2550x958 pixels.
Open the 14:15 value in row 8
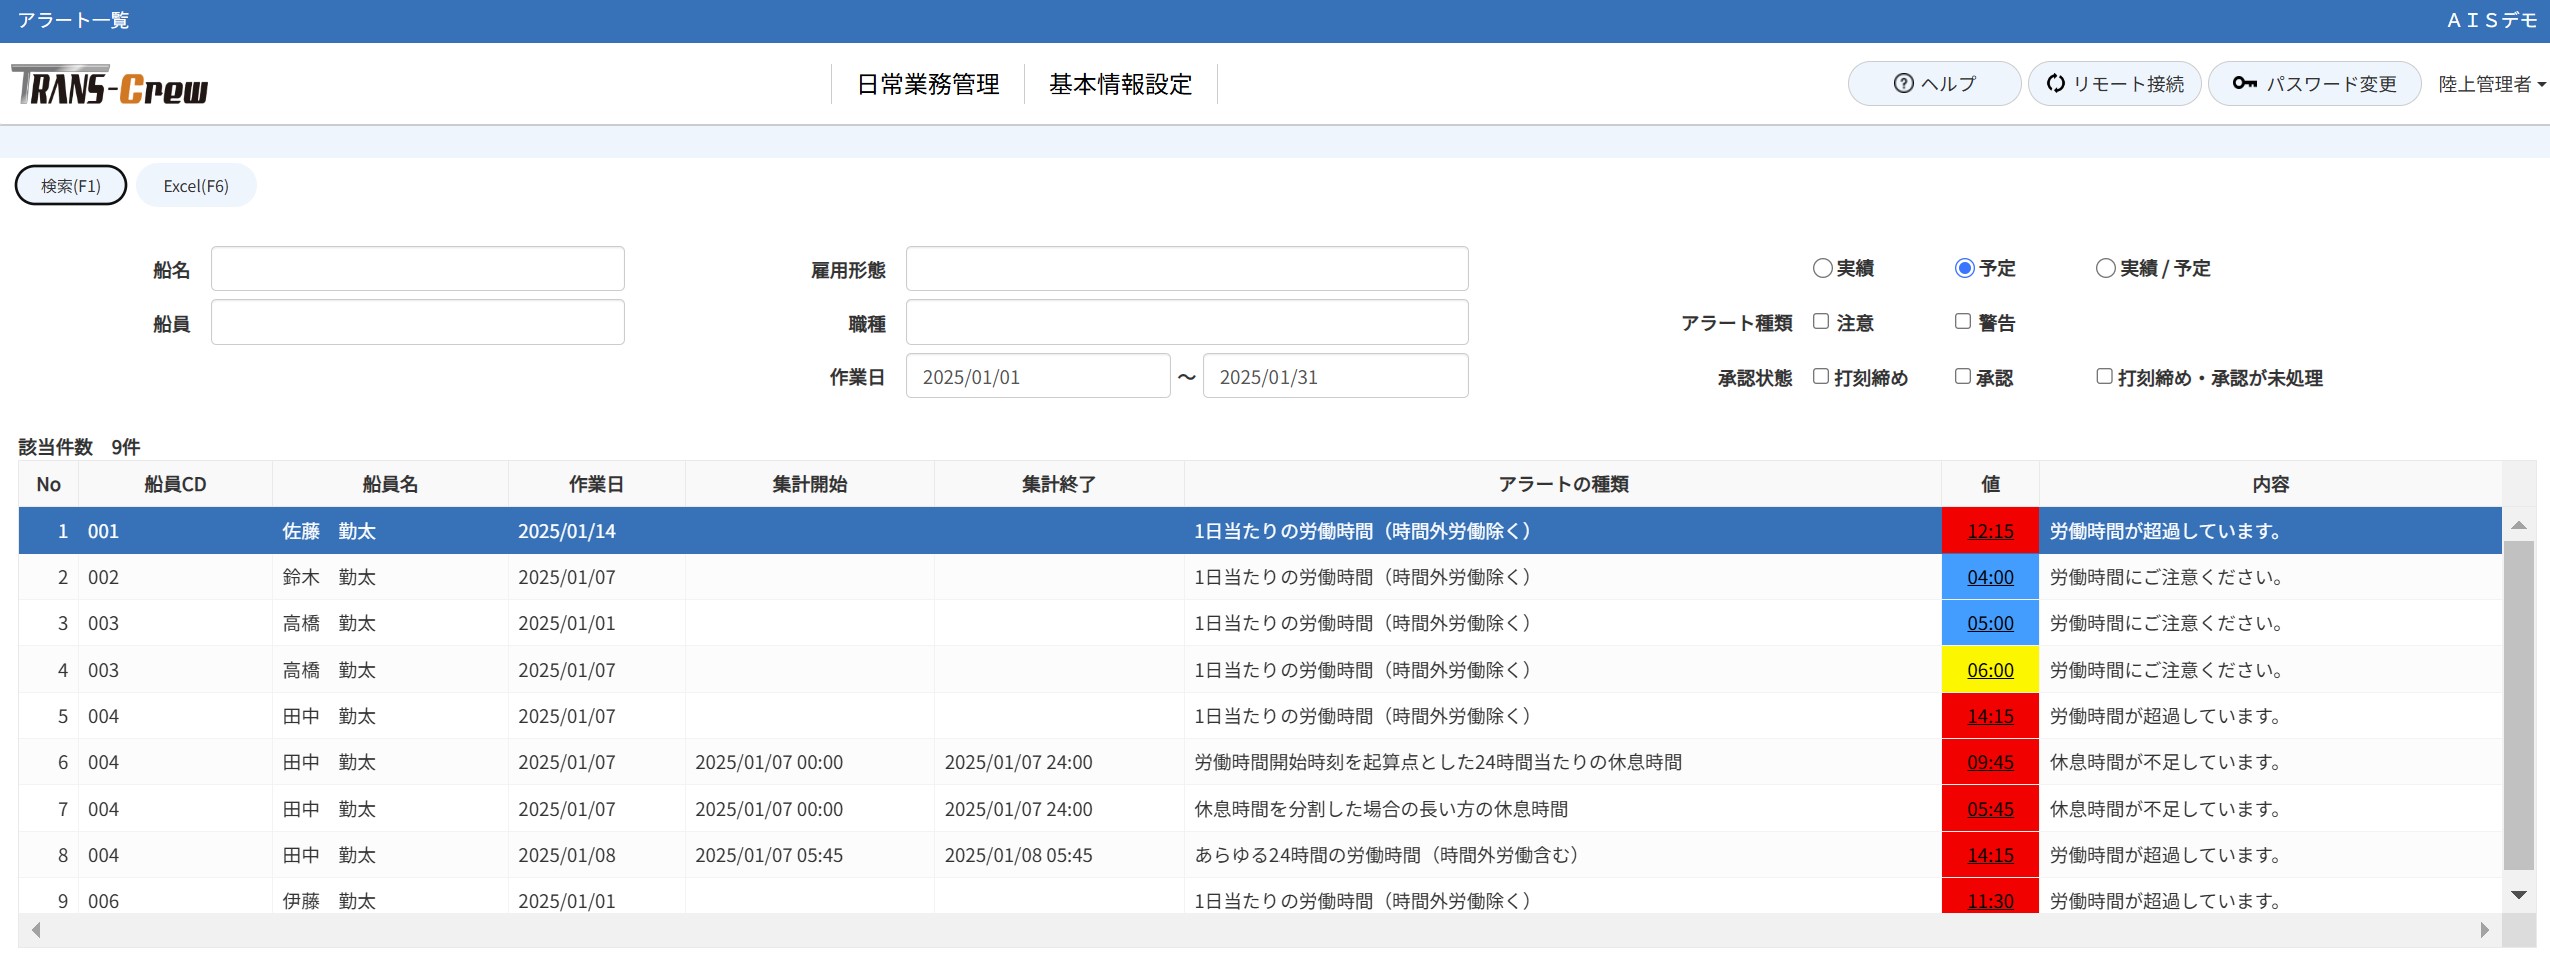(x=1990, y=855)
